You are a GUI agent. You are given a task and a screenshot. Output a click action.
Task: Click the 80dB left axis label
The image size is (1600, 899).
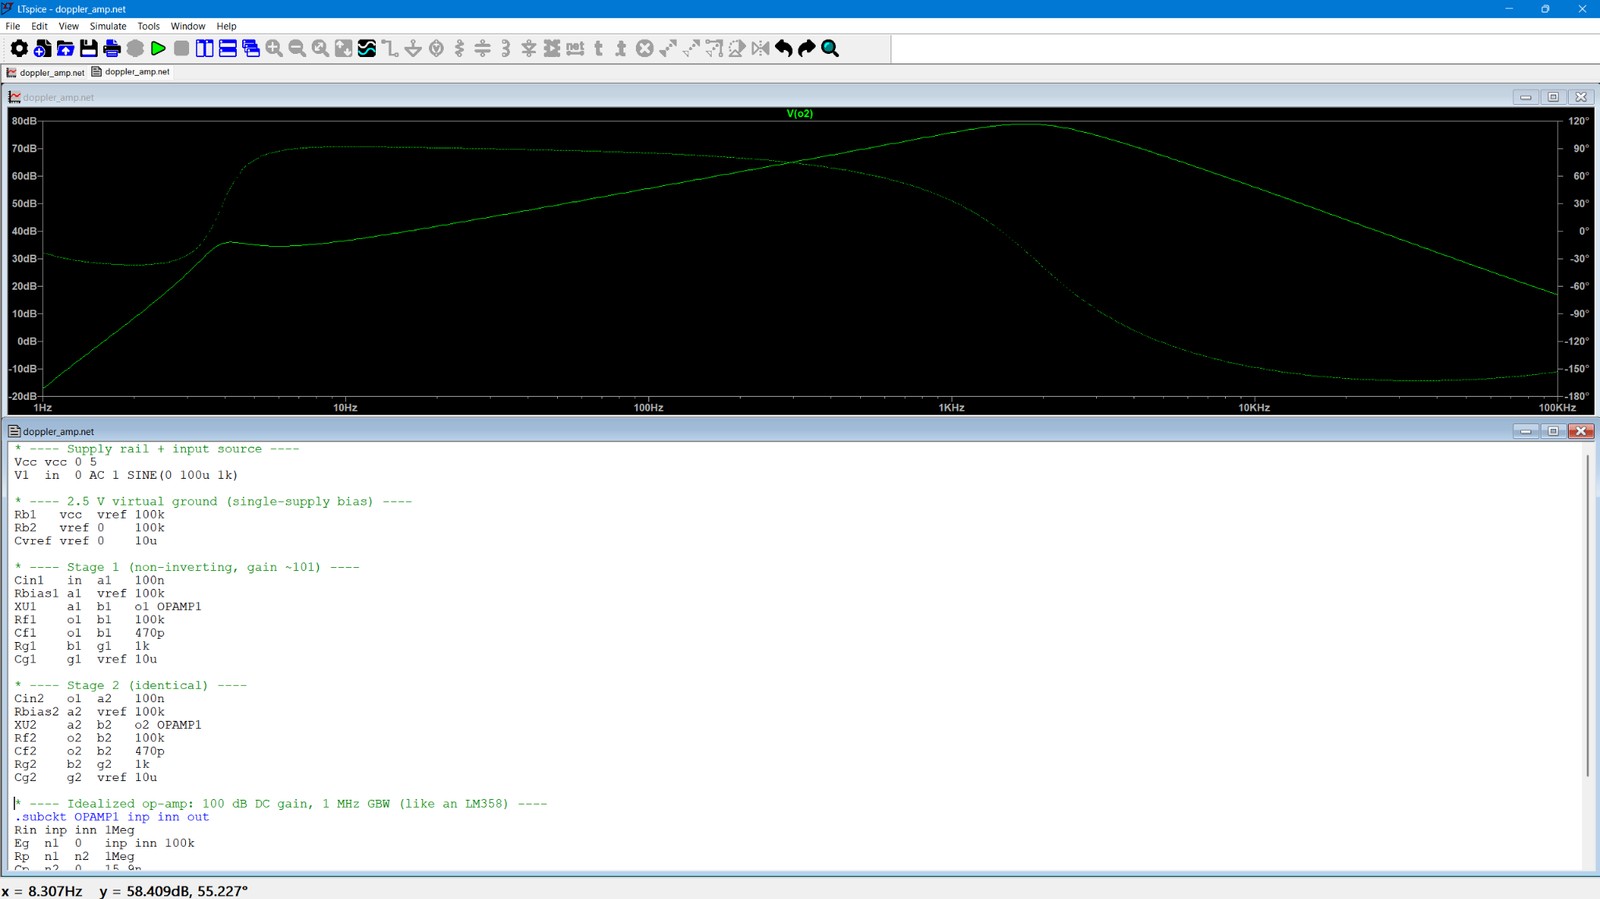pyautogui.click(x=24, y=121)
